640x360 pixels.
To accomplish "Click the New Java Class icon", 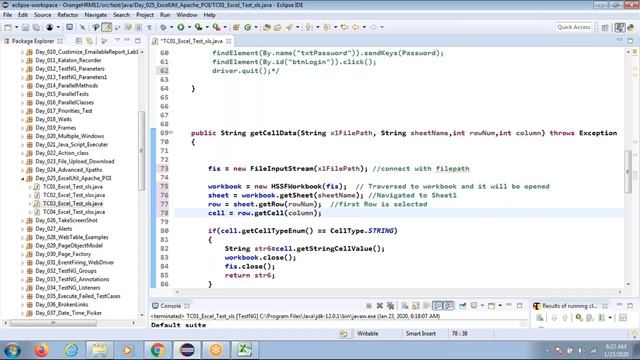I will (247, 27).
